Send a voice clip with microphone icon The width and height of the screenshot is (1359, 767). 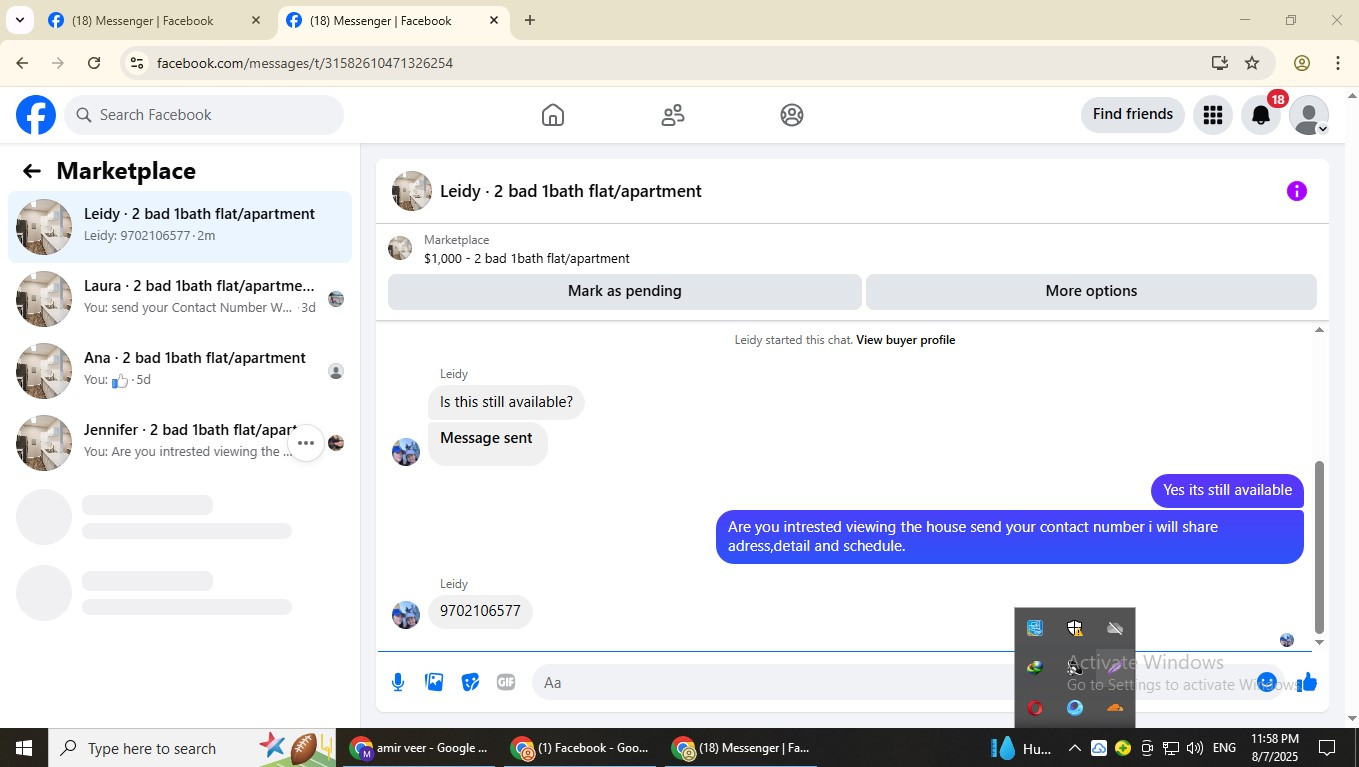(398, 682)
